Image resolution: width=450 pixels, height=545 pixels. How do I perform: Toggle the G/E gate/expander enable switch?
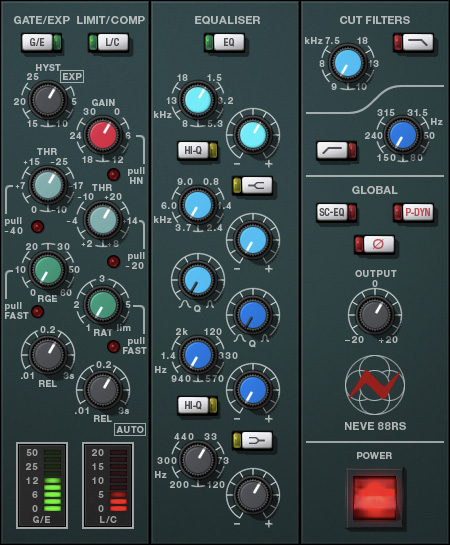coord(41,42)
